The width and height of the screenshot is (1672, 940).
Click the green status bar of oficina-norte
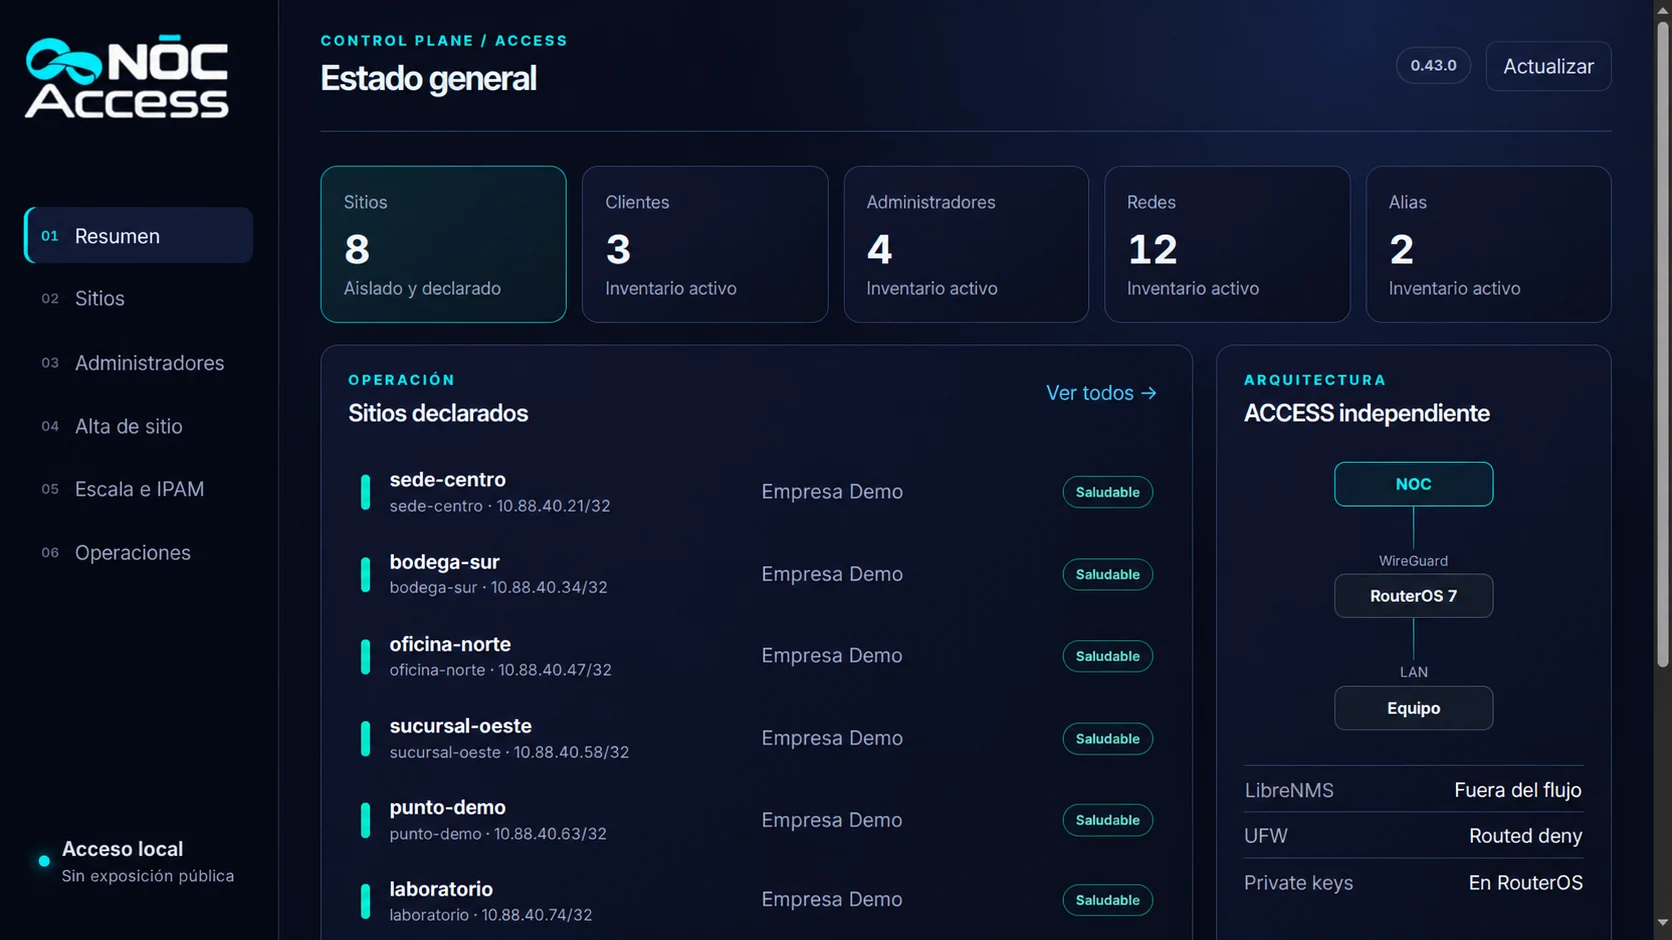365,656
